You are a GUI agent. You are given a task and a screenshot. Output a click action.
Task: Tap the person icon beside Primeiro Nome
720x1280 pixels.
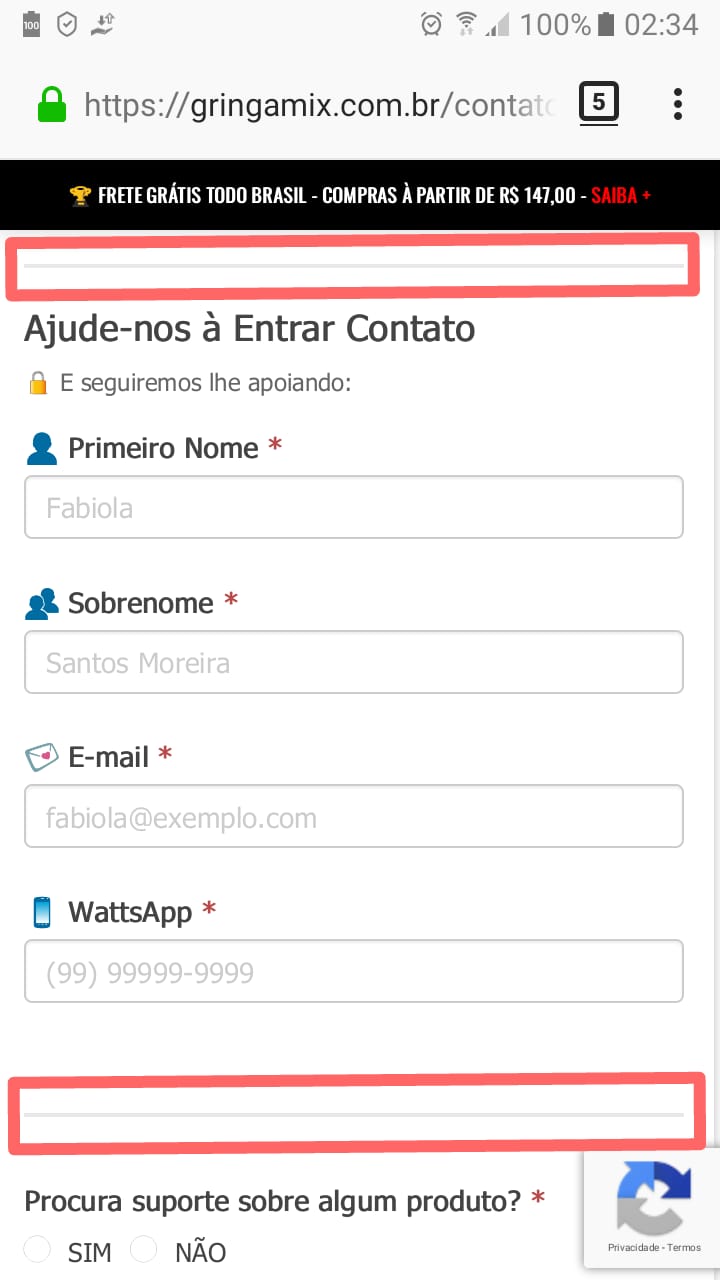(42, 448)
